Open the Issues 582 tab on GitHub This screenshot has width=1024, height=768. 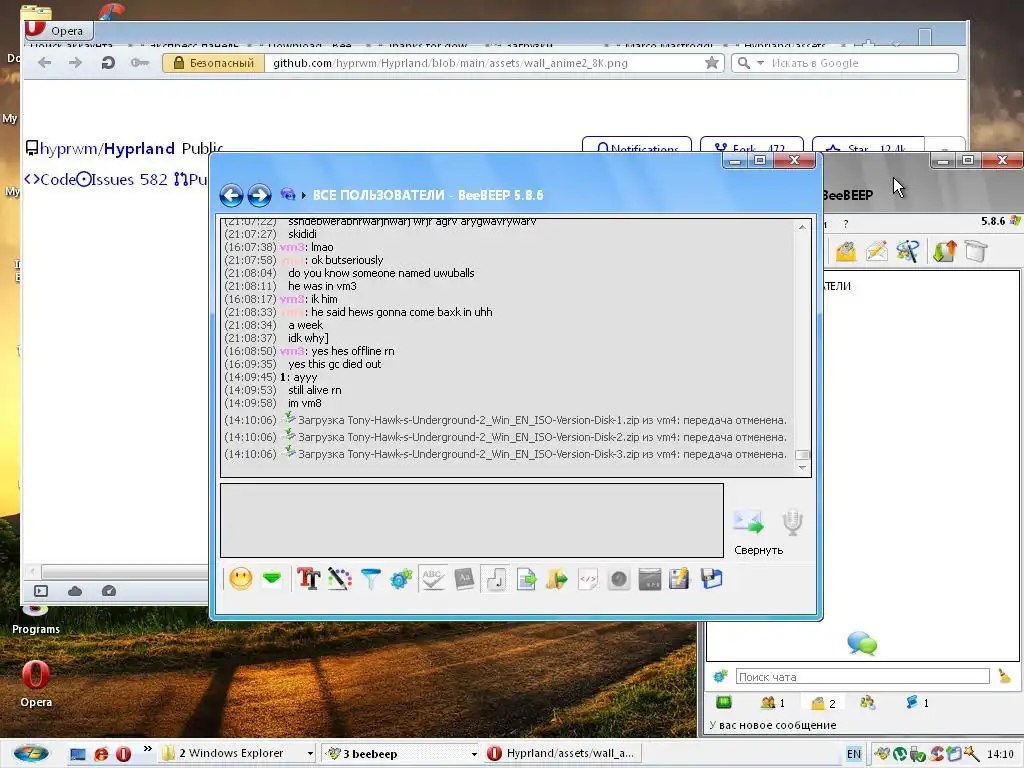pyautogui.click(x=122, y=179)
